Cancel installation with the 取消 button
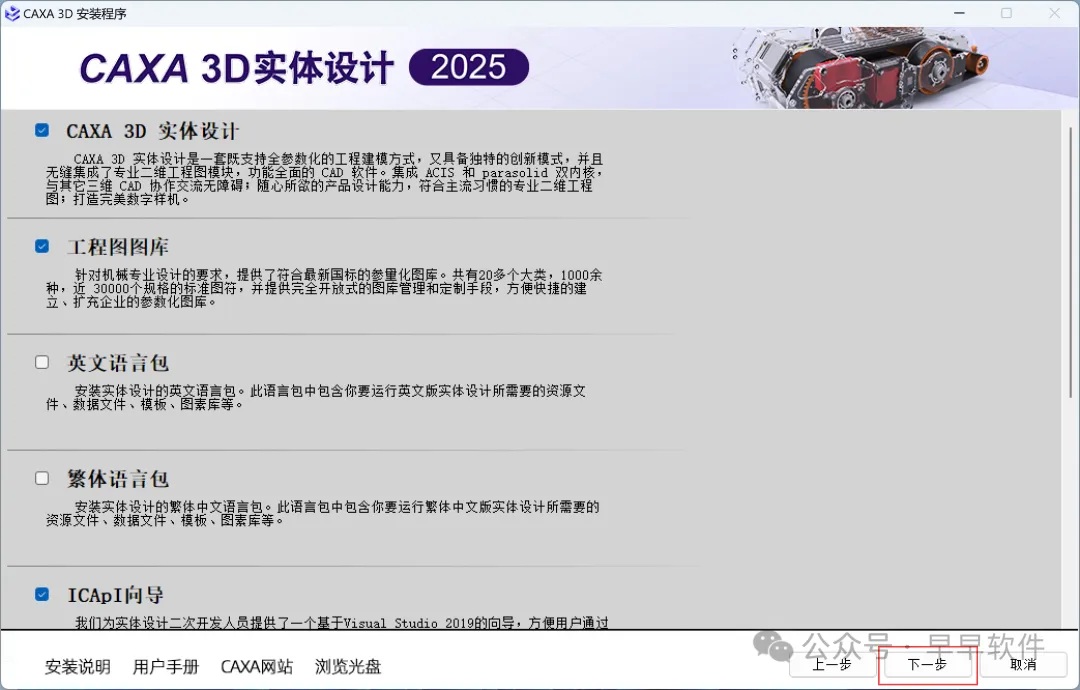Screen dimensions: 1080x690 pos(1024,665)
